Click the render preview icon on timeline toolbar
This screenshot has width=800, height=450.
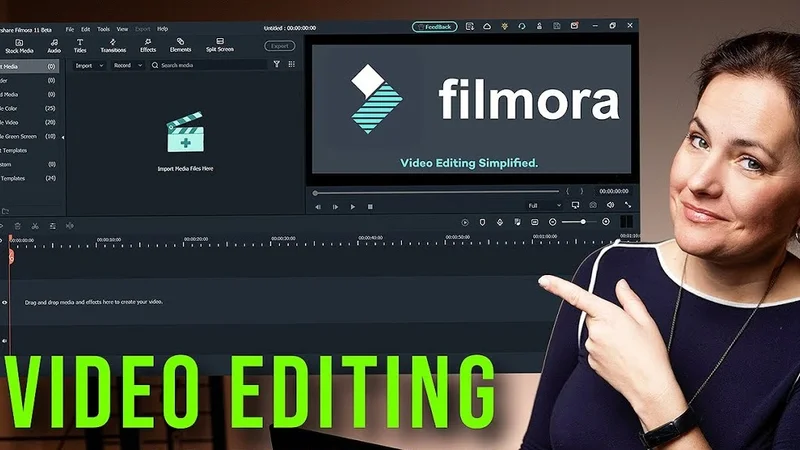[x=465, y=222]
